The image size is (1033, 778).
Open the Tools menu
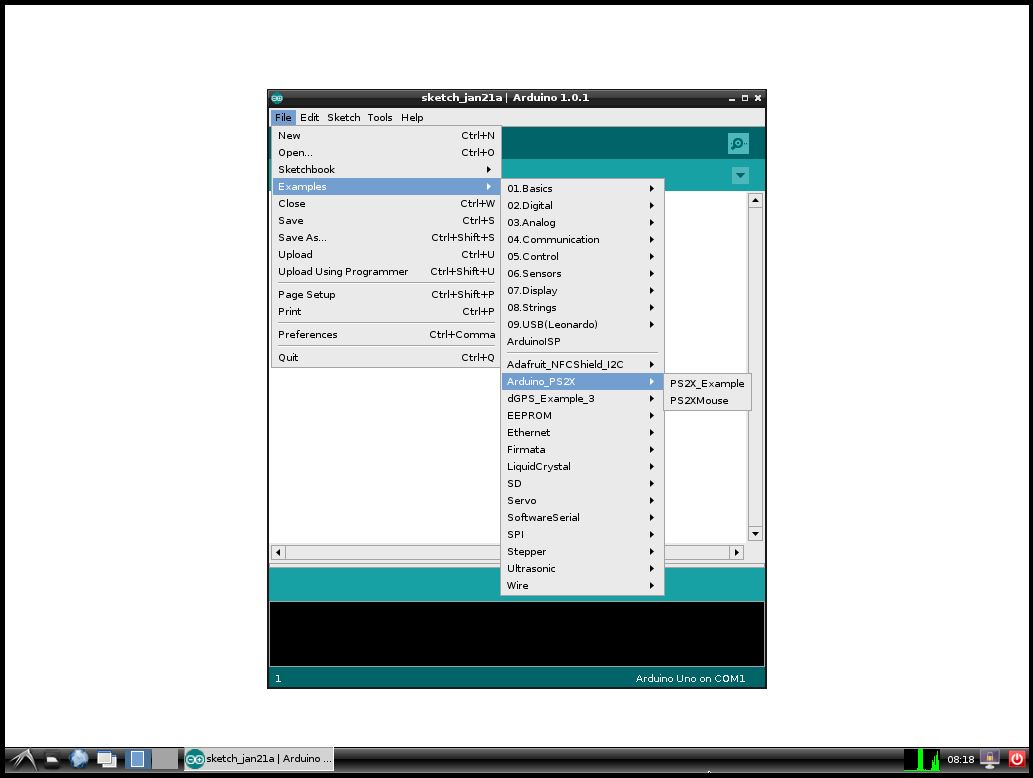point(380,117)
